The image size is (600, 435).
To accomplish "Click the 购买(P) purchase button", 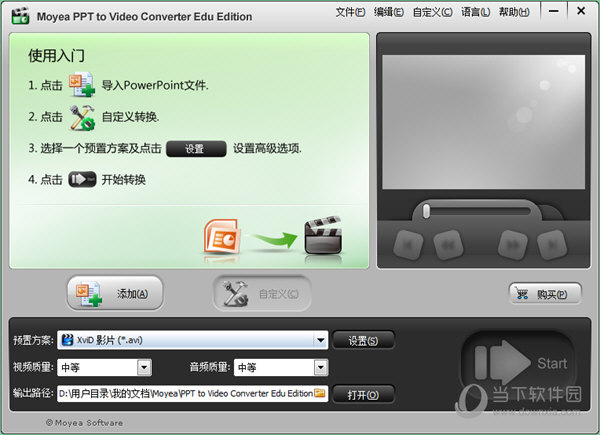I will point(545,294).
